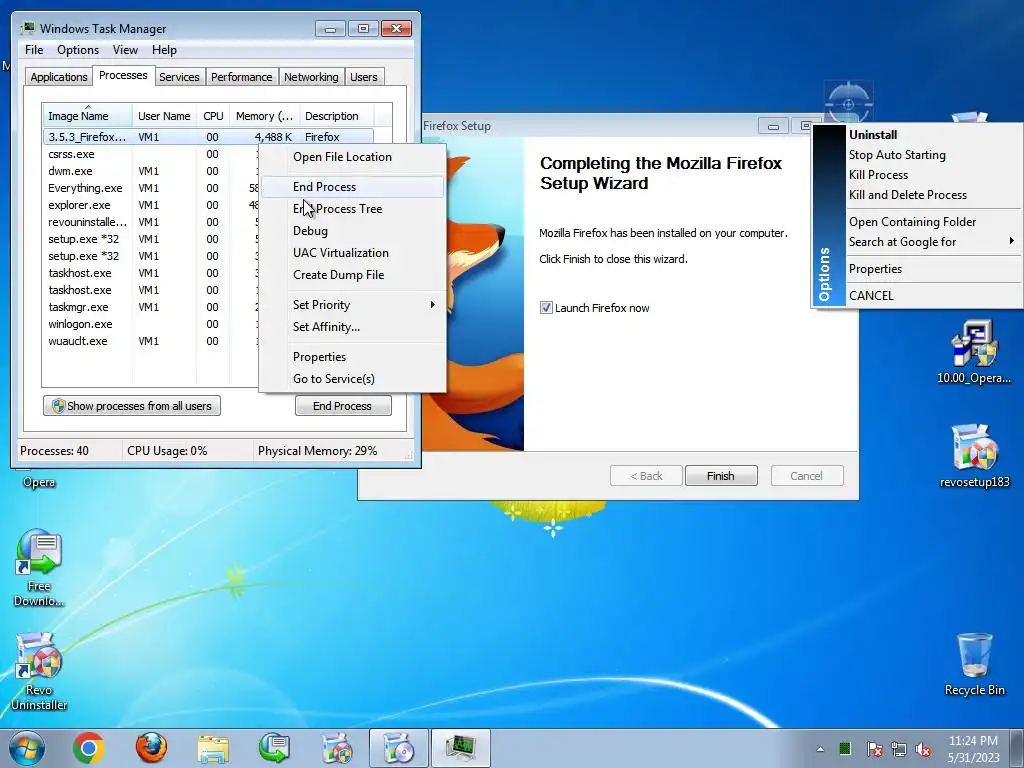The width and height of the screenshot is (1024, 768).
Task: Click UAC Virtualization menu entry
Action: coord(353,253)
